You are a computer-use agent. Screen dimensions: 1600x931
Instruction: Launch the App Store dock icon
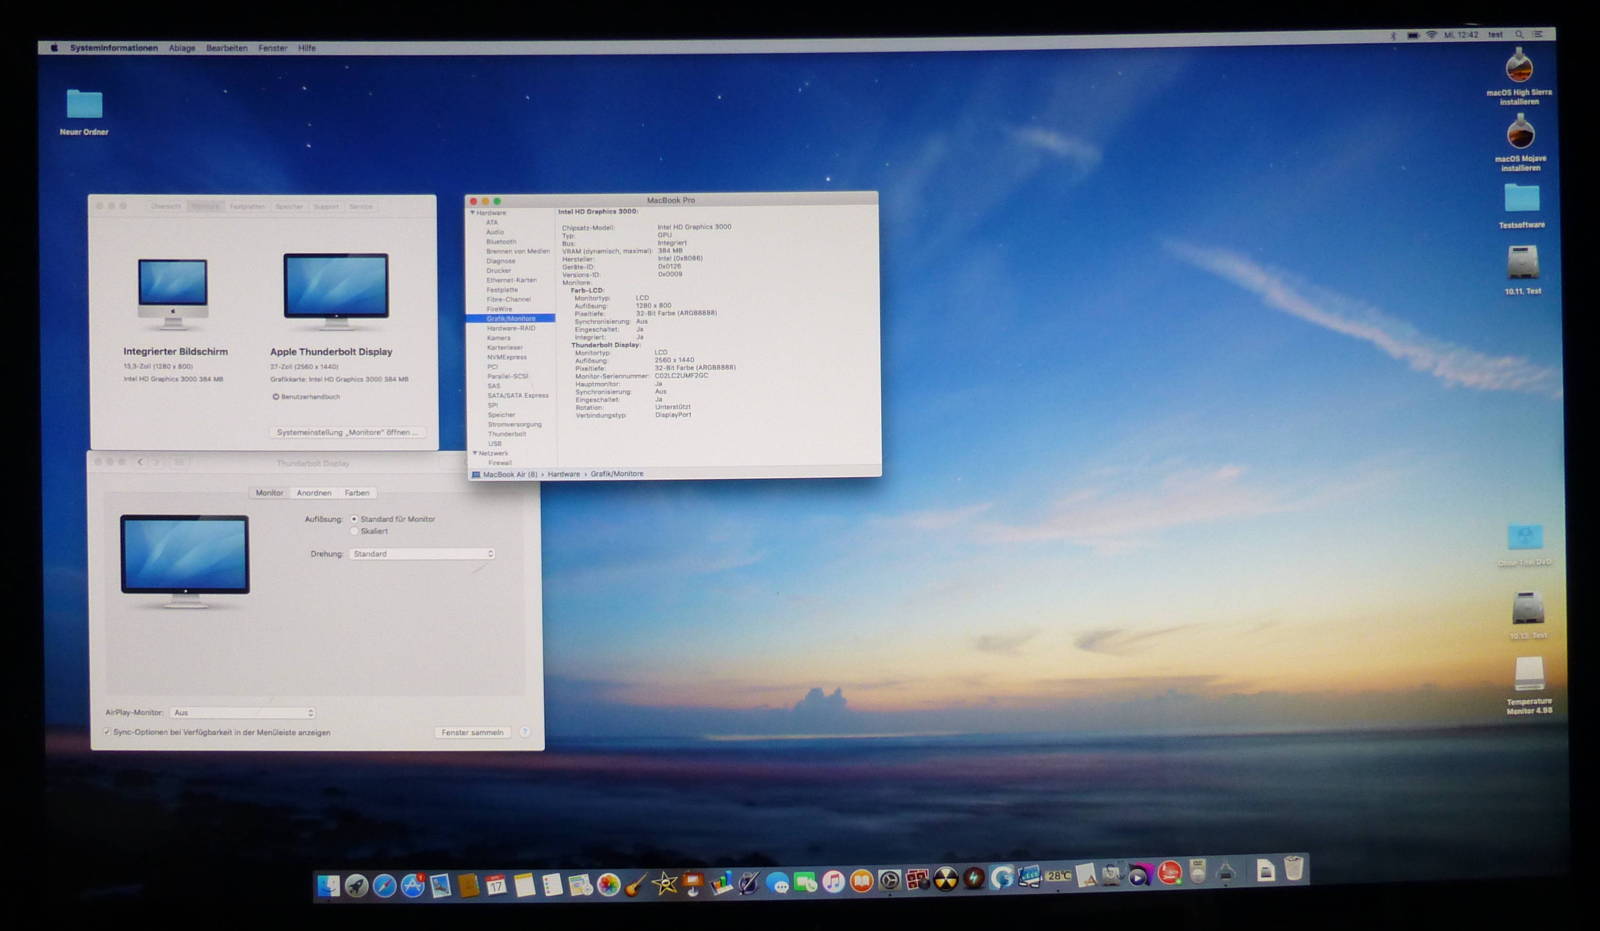click(x=412, y=885)
